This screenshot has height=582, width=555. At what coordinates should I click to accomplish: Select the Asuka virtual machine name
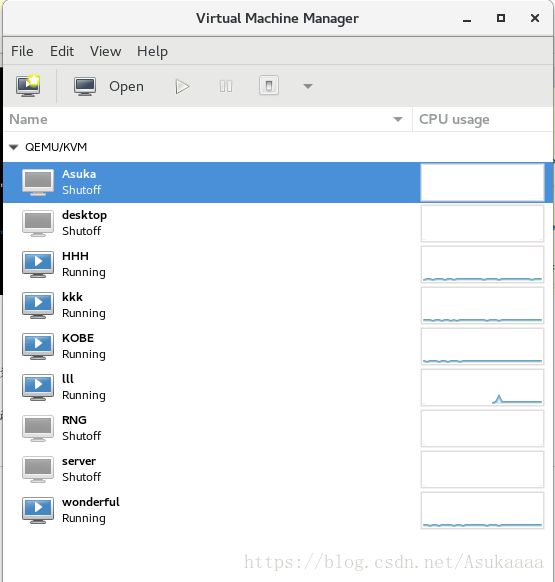pos(79,174)
